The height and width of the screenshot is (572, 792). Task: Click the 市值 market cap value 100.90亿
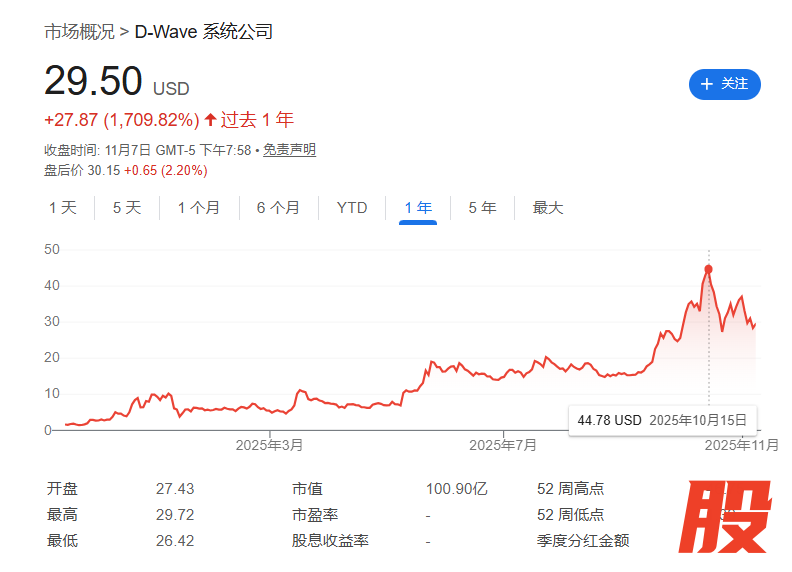pyautogui.click(x=456, y=489)
